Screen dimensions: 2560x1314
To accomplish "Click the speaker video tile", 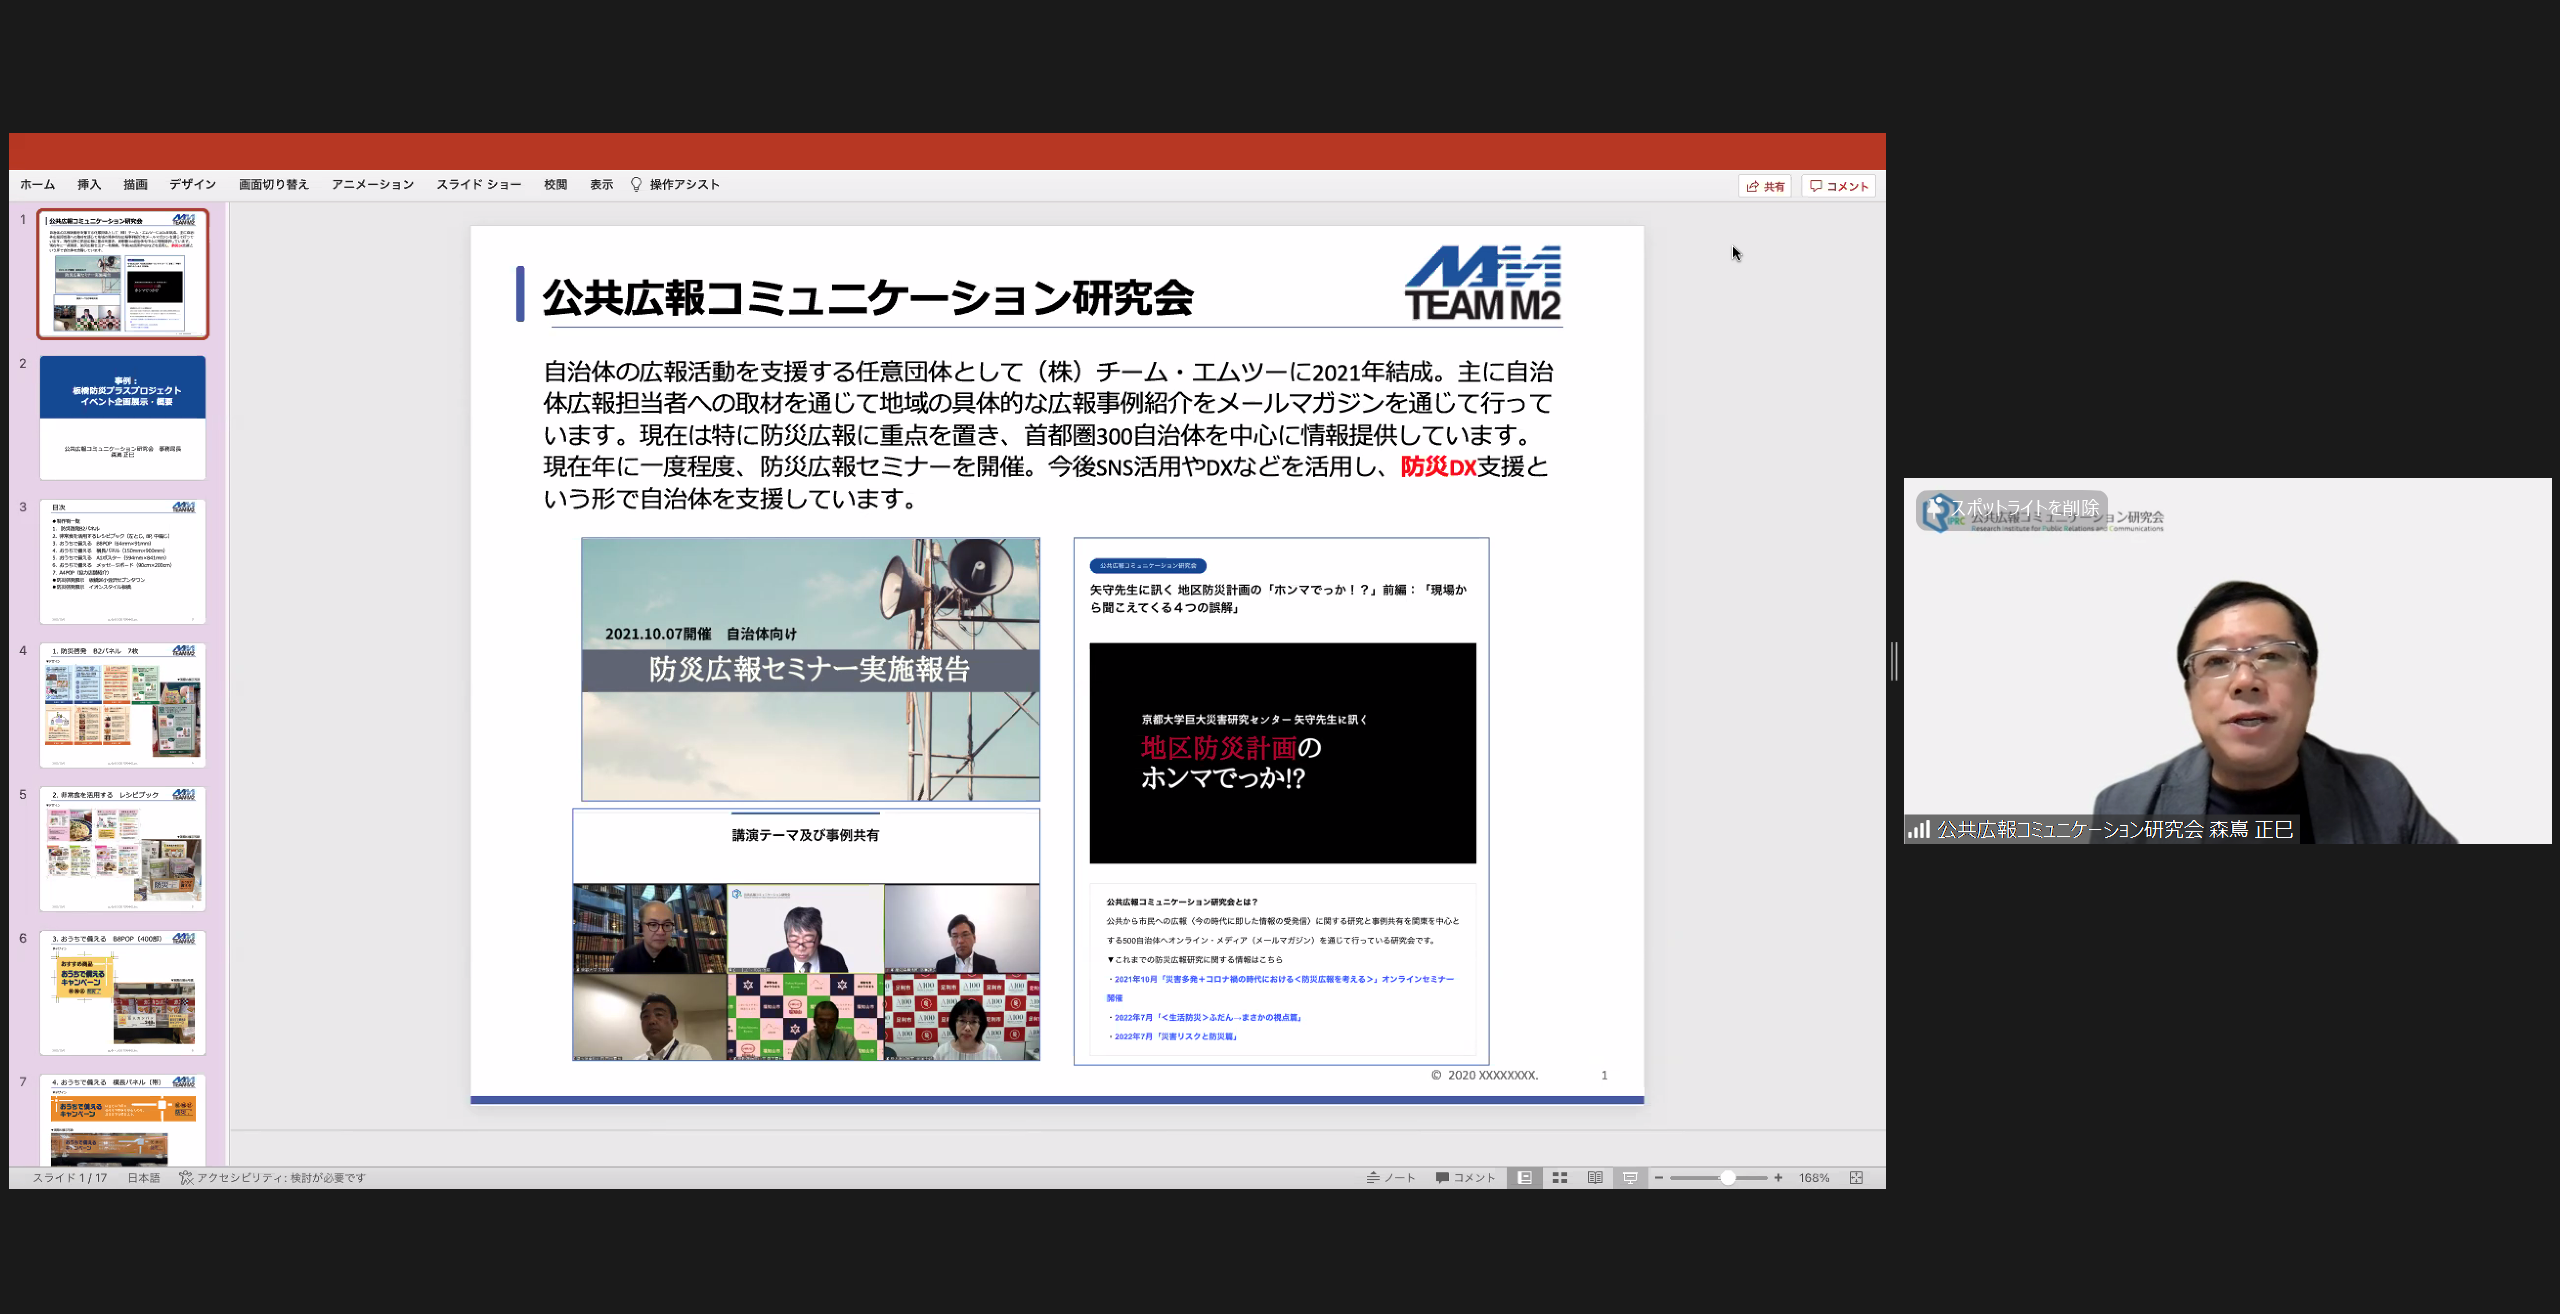I will pos(2227,661).
